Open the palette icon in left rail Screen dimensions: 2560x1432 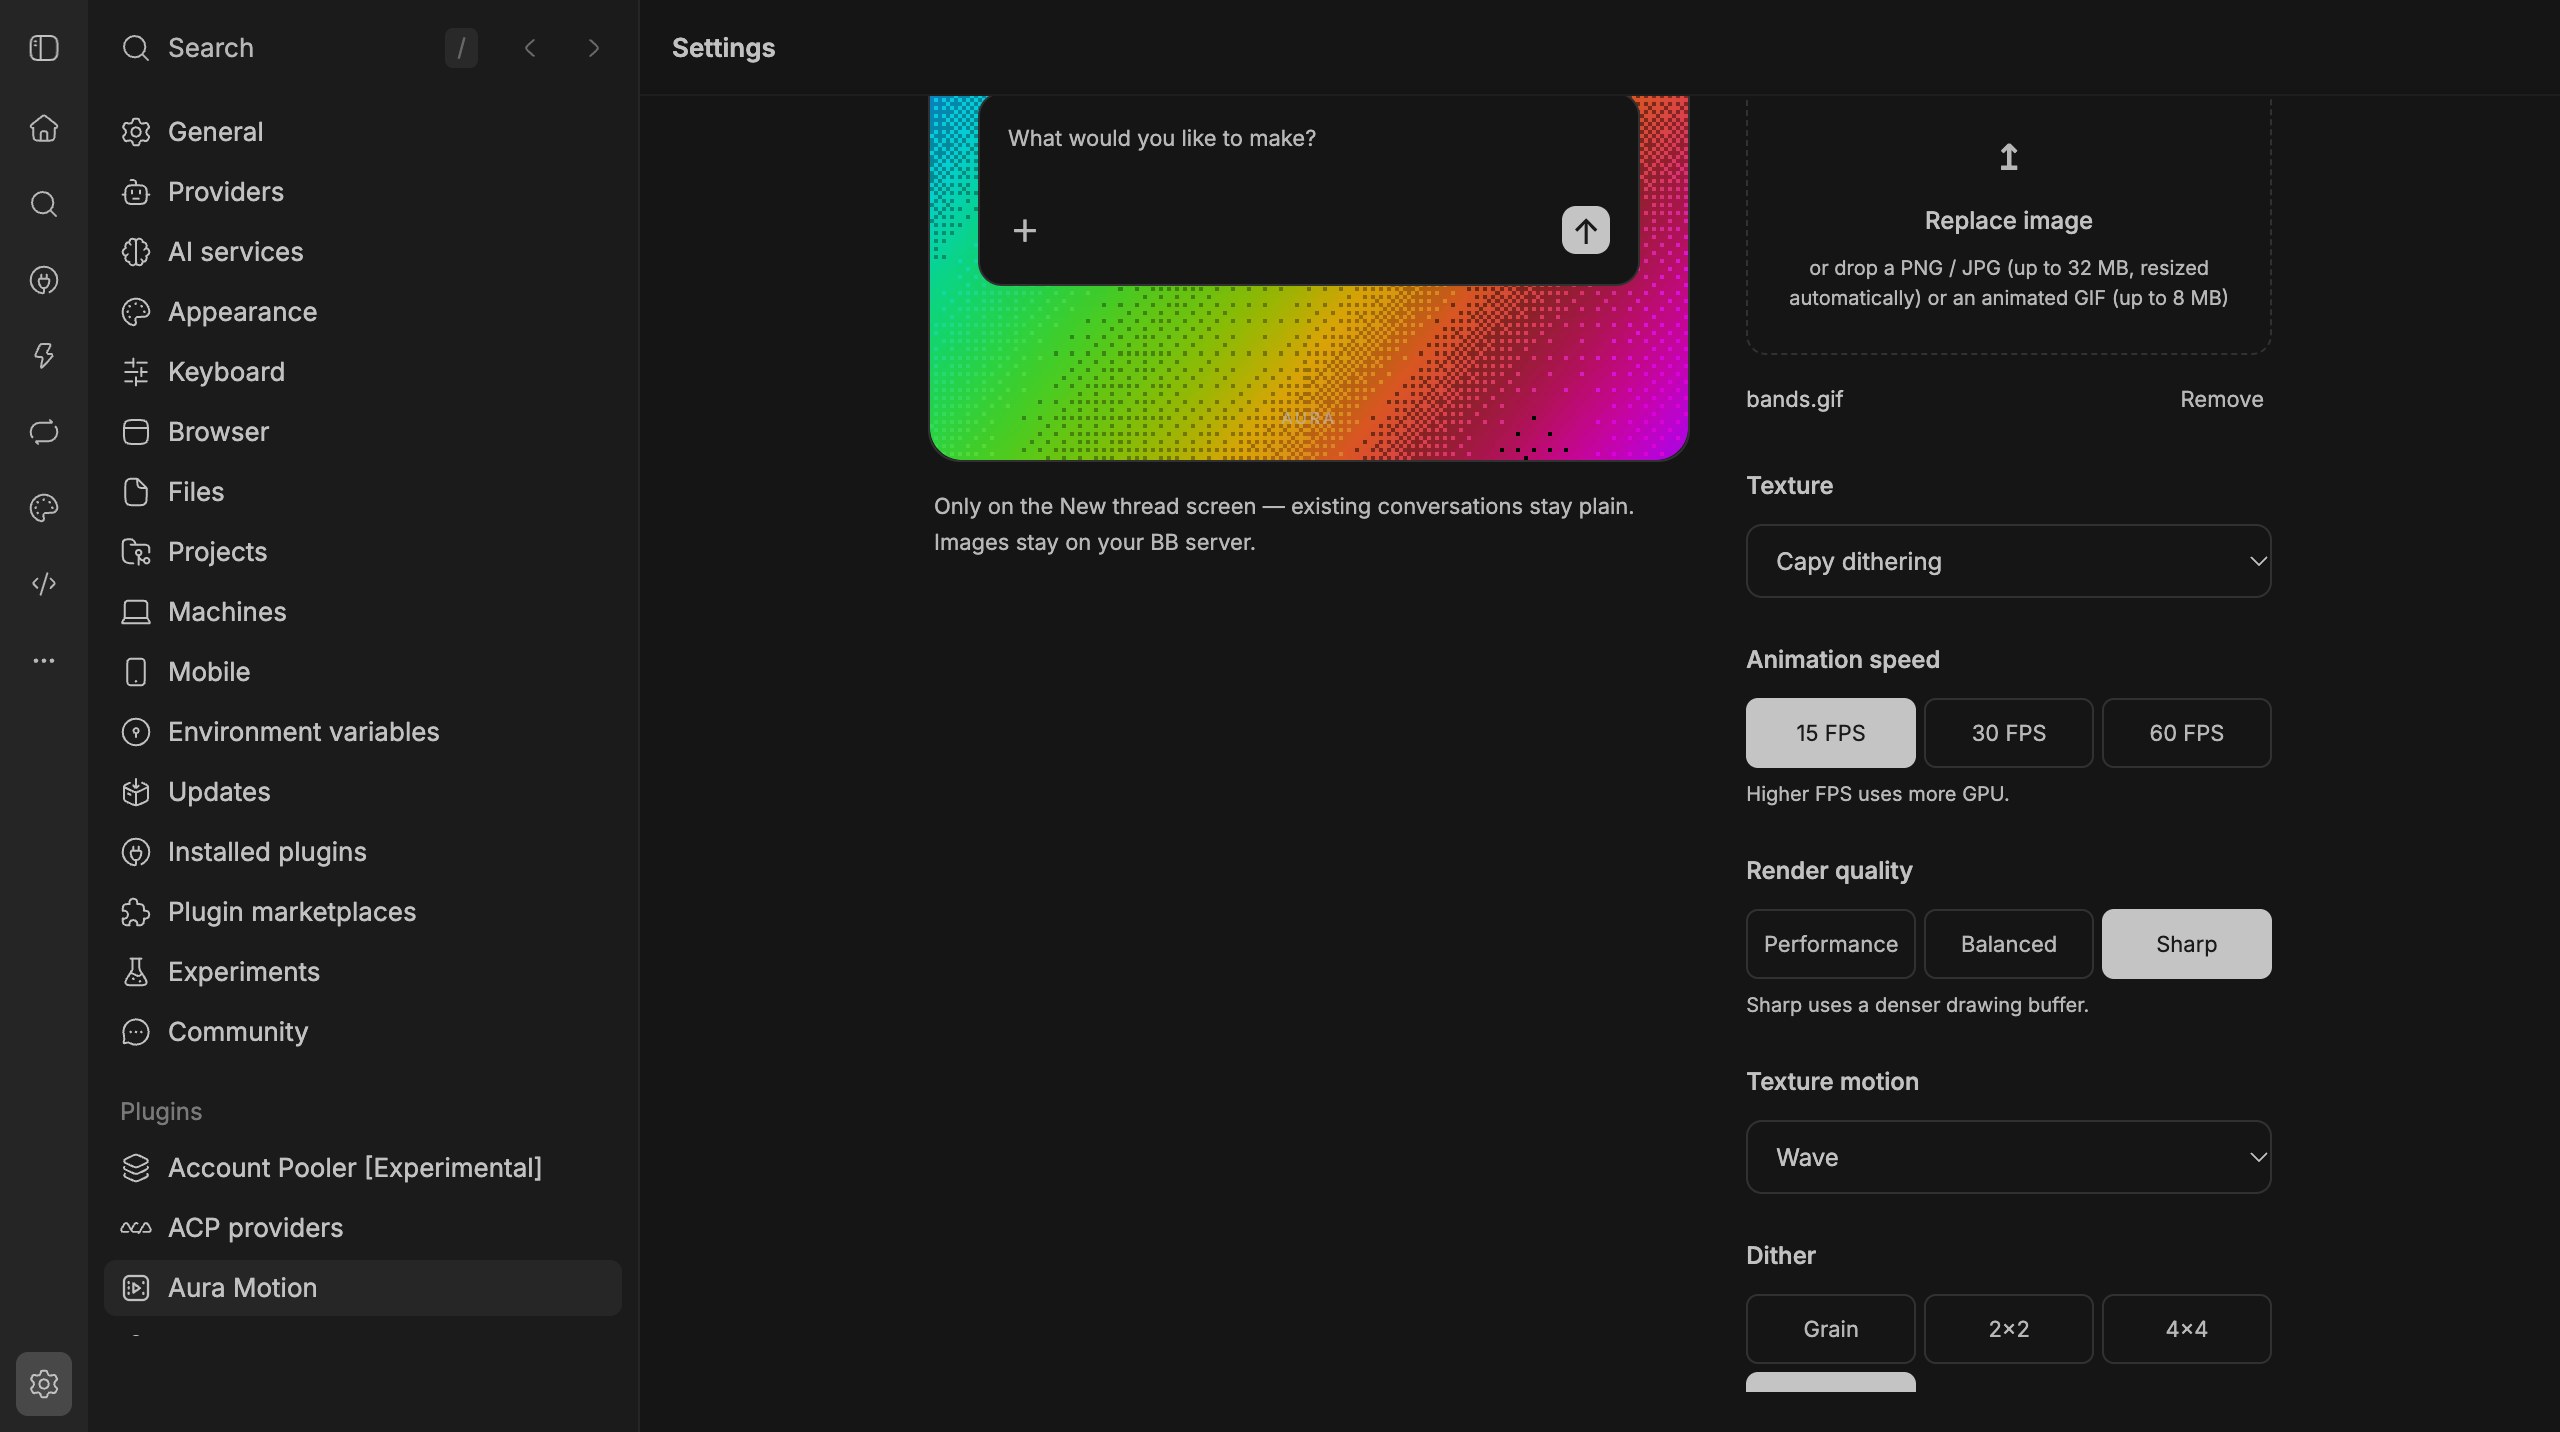pyautogui.click(x=44, y=508)
